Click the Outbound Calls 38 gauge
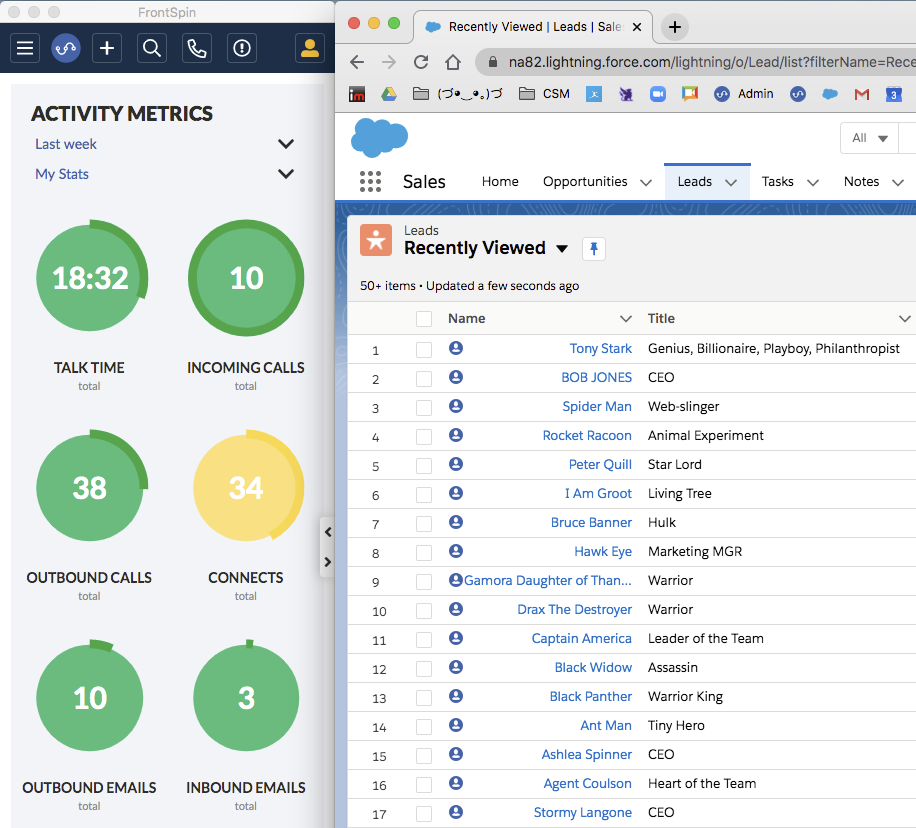 click(x=91, y=487)
